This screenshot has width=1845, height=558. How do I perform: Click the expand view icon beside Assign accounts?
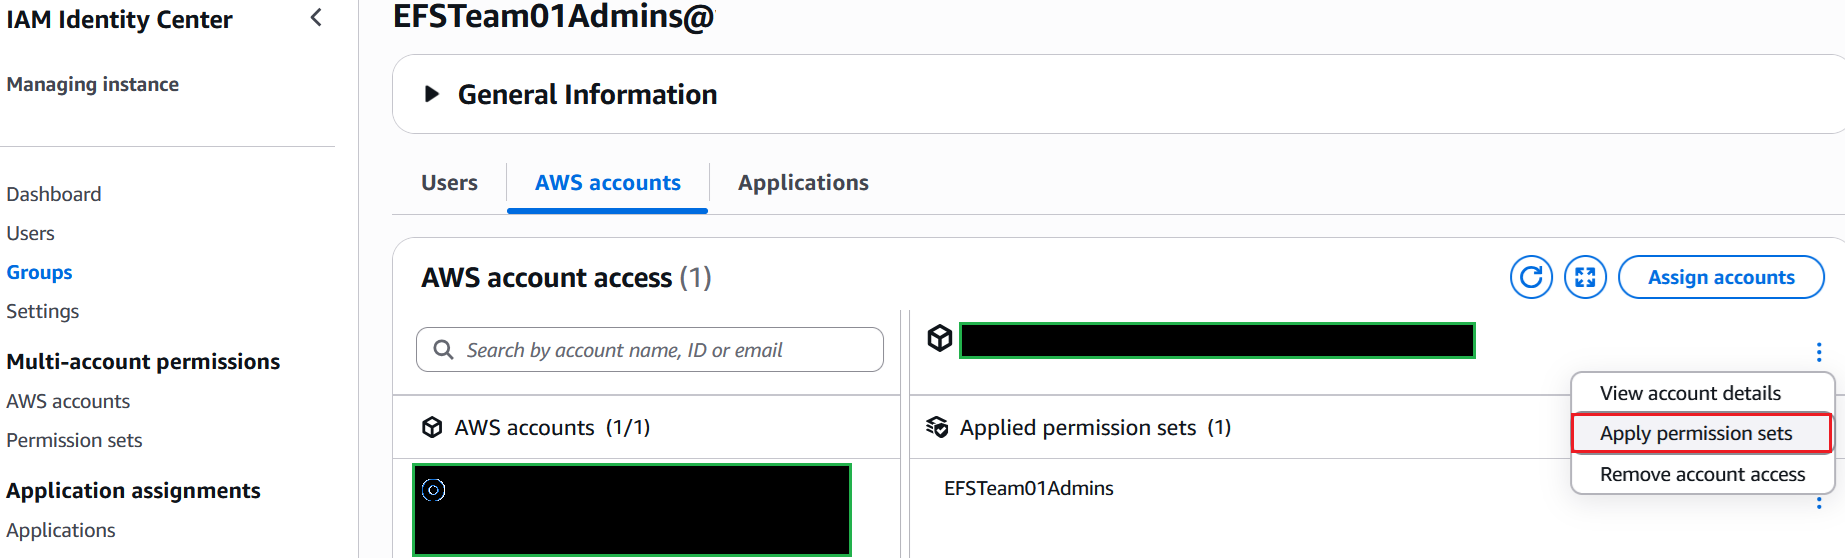pyautogui.click(x=1585, y=277)
